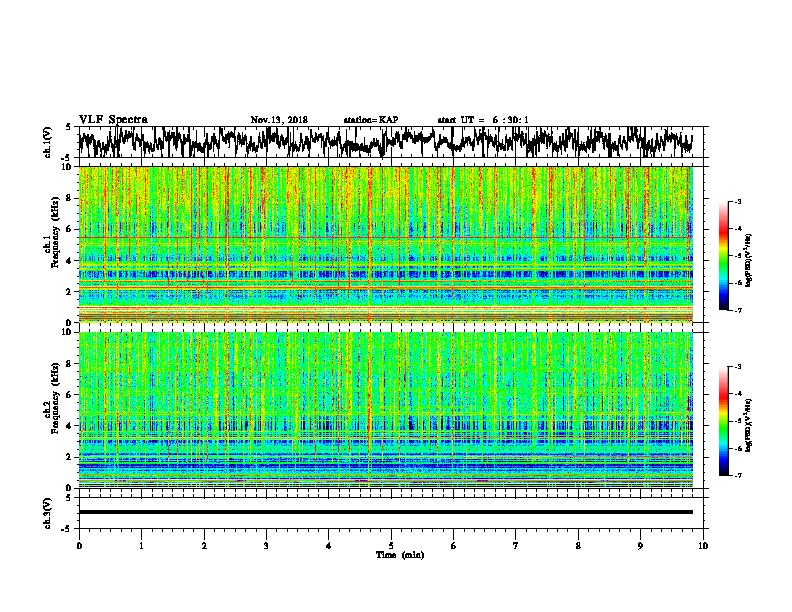Click the ch.2 'Frequency (kHz)' axis label
The image size is (792, 612).
[x=55, y=398]
